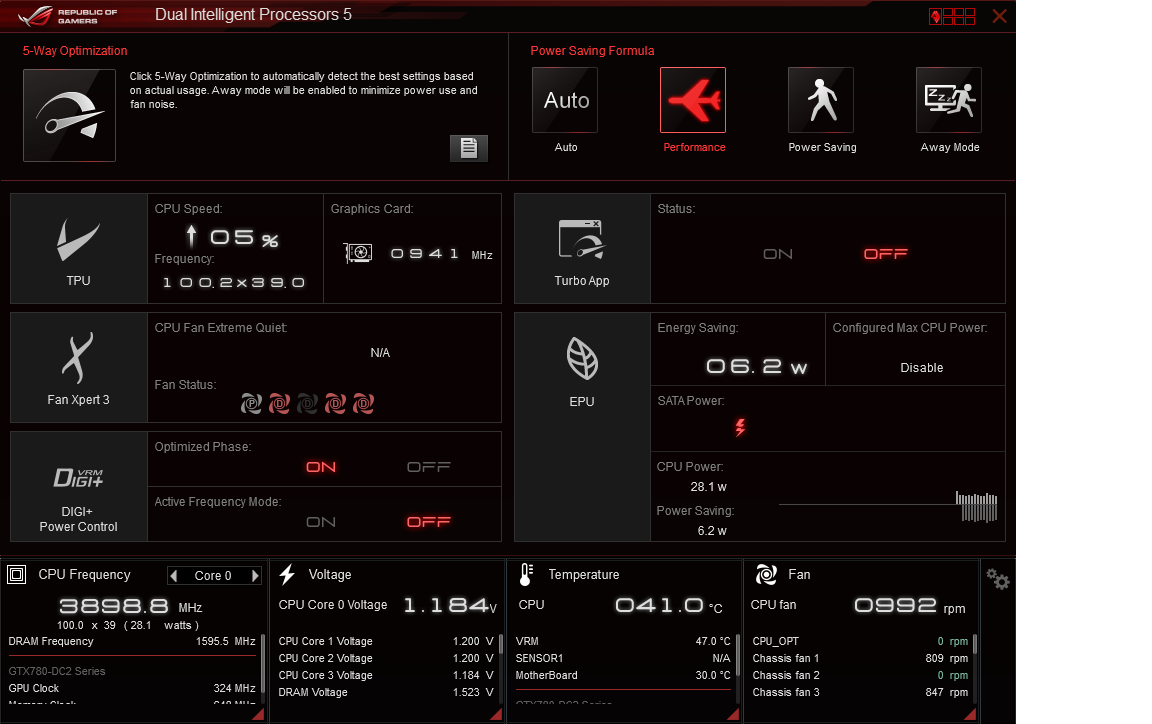1152x724 pixels.
Task: Open the 5-Way Optimization report document icon
Action: 469,148
